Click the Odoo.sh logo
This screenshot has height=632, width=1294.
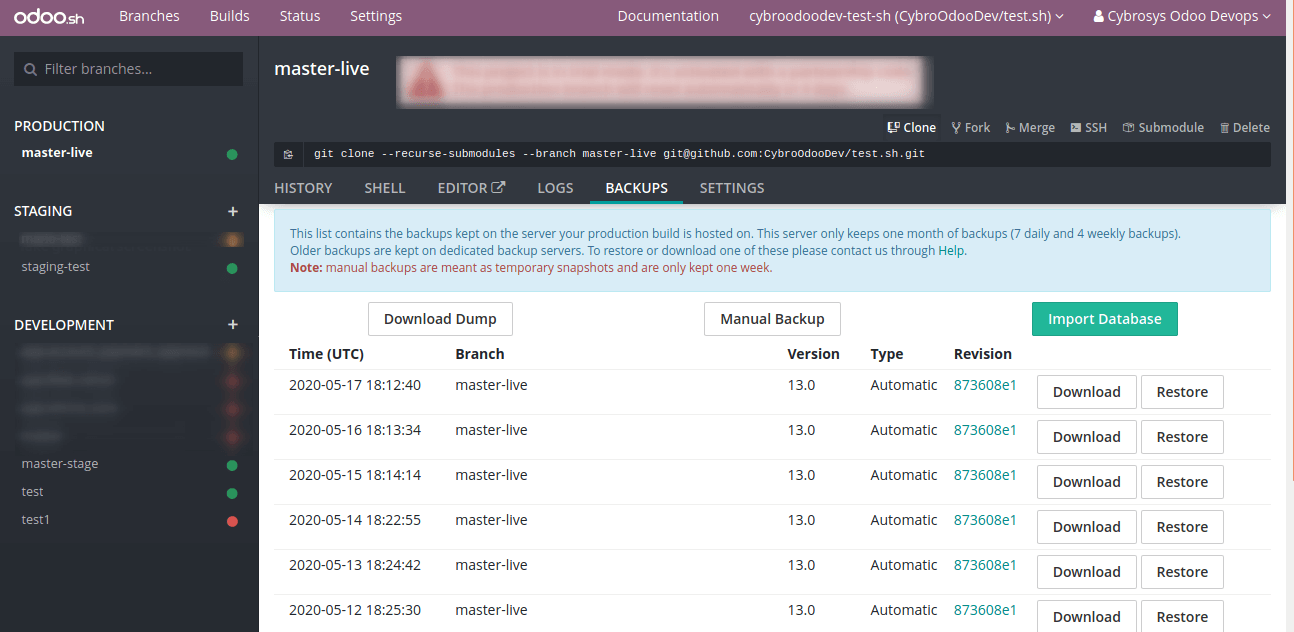[50, 17]
